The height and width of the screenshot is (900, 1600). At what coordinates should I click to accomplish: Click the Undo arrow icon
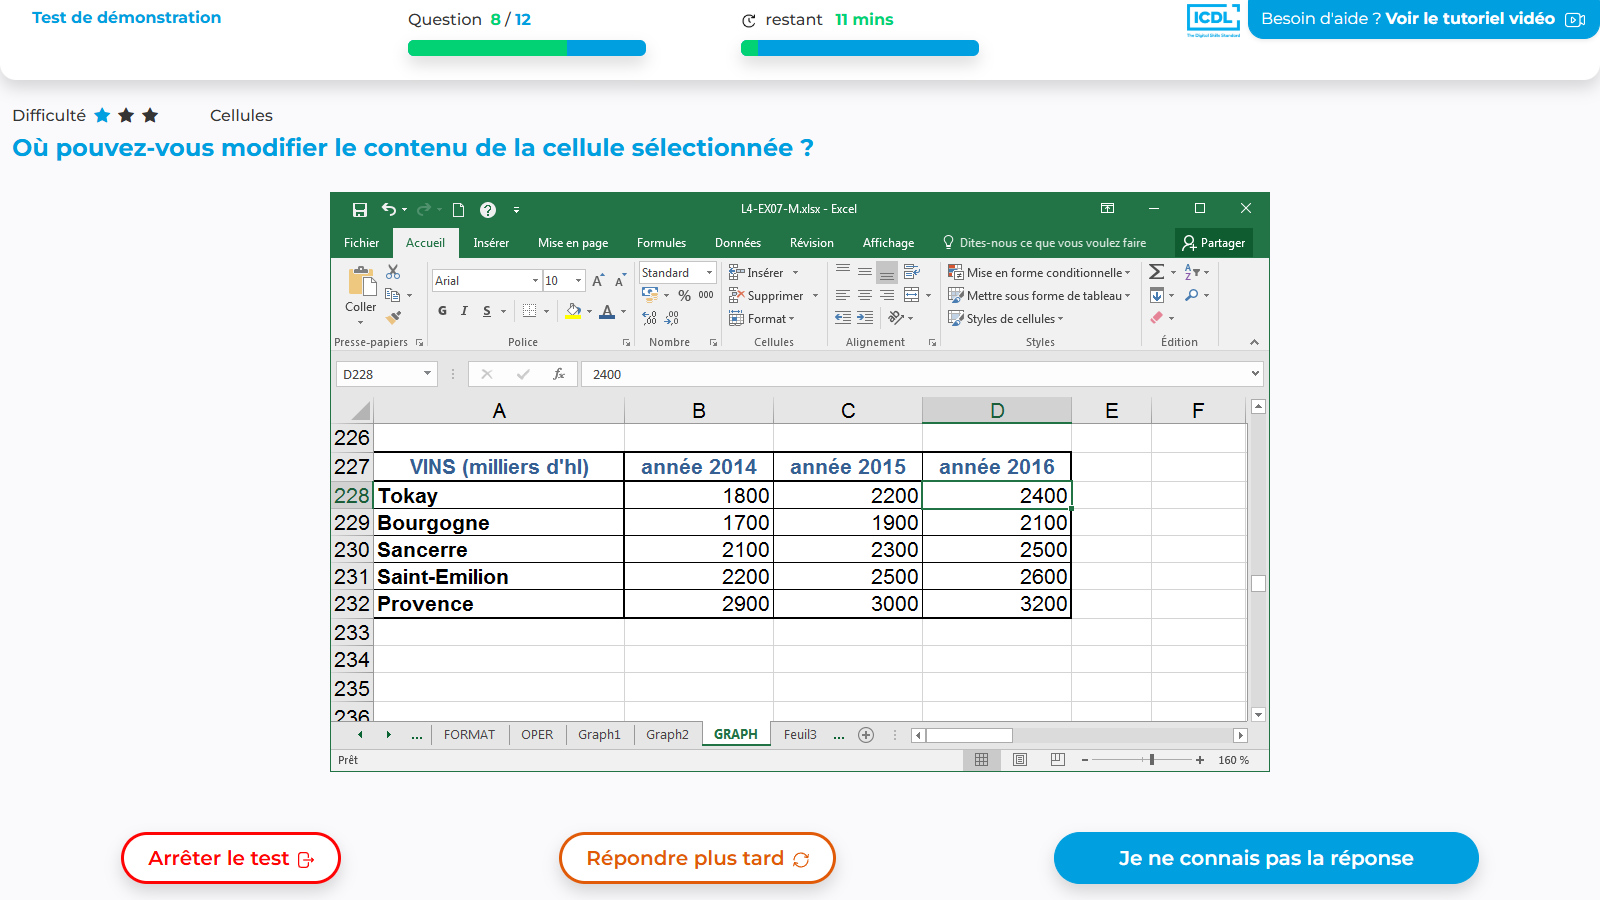tap(389, 209)
